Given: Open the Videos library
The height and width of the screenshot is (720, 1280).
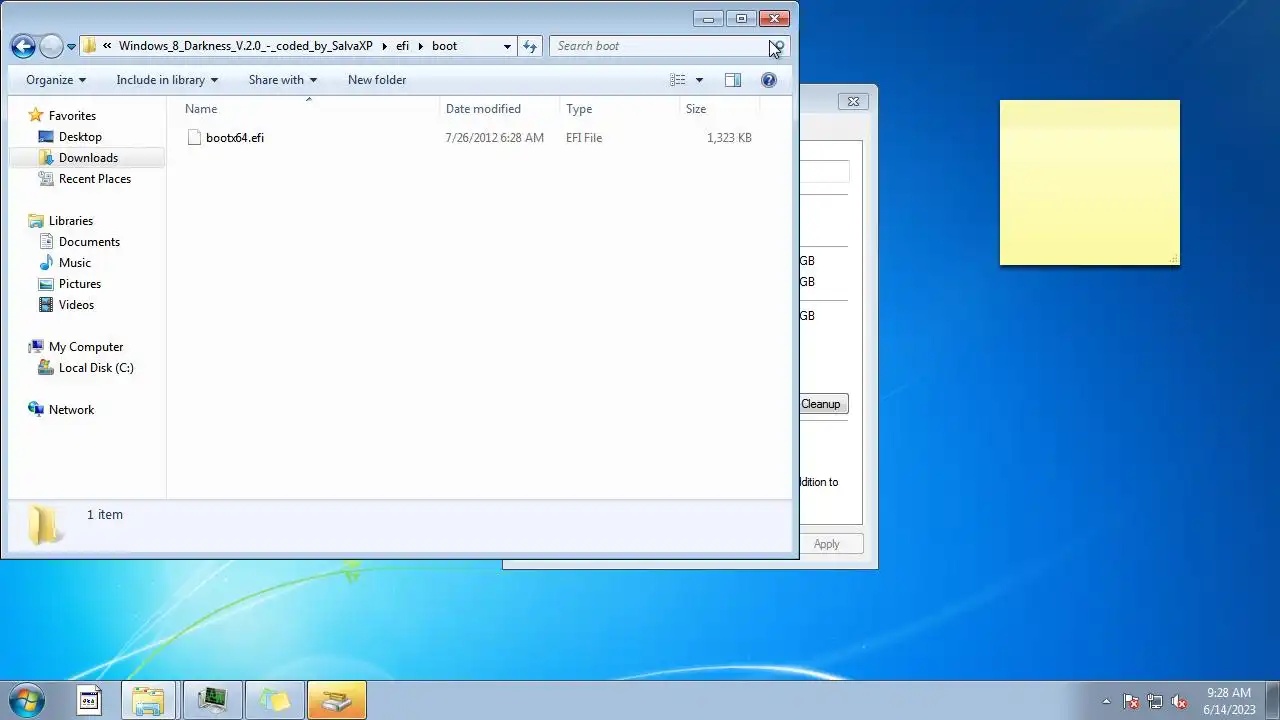Looking at the screenshot, I should coord(76,305).
